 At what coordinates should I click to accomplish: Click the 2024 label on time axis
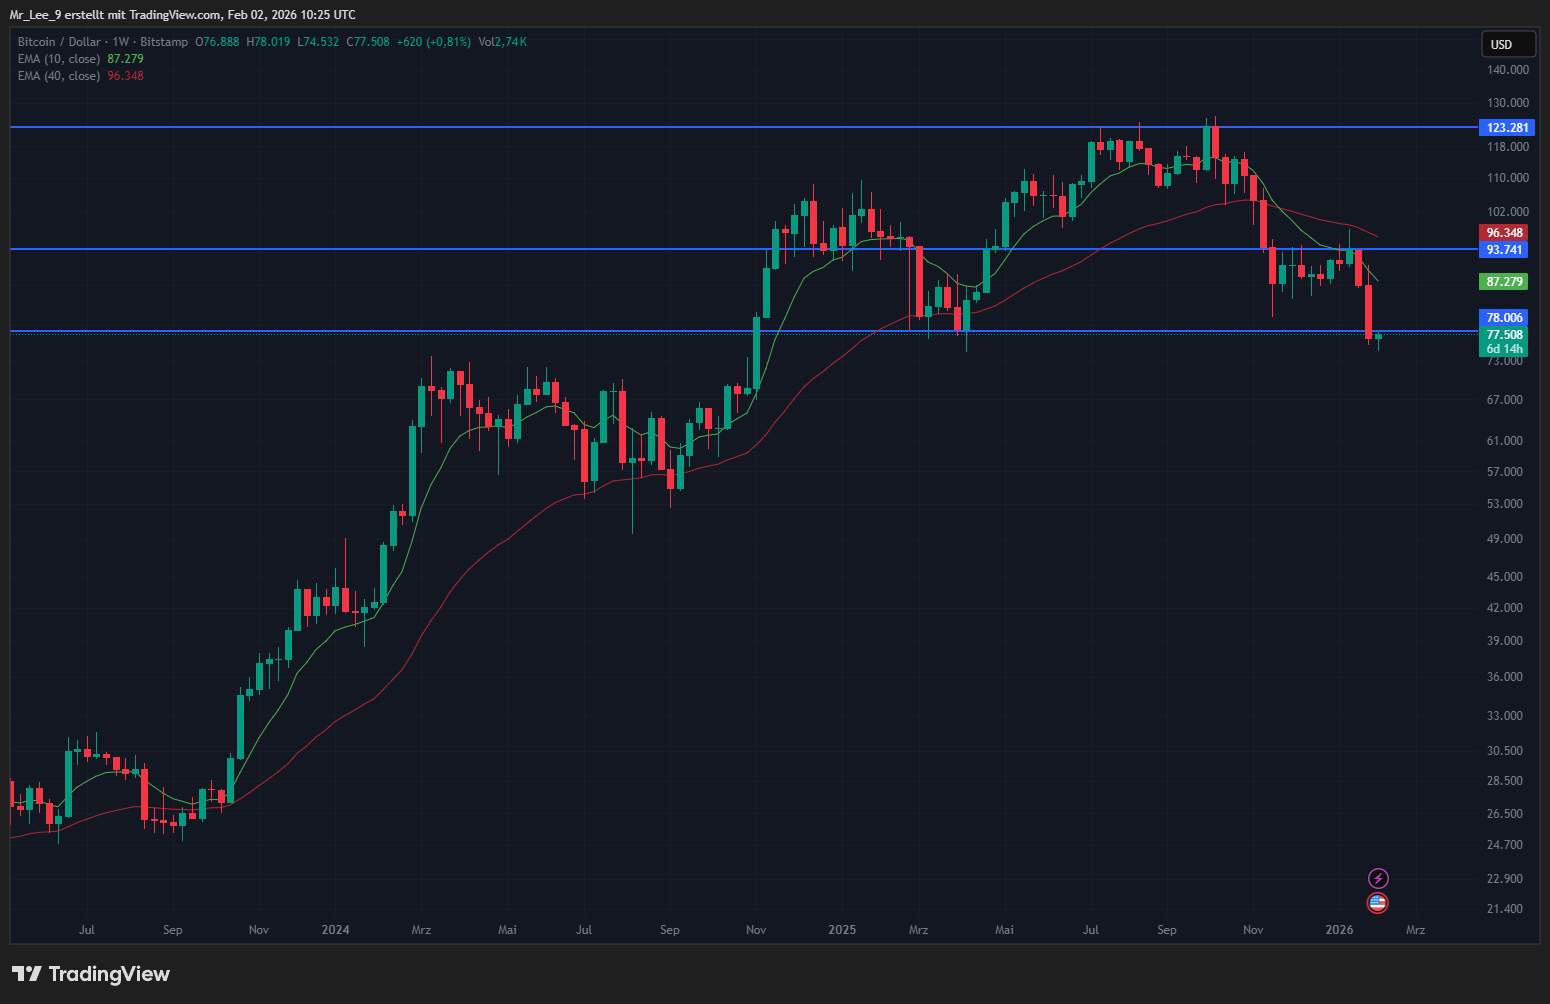tap(335, 930)
